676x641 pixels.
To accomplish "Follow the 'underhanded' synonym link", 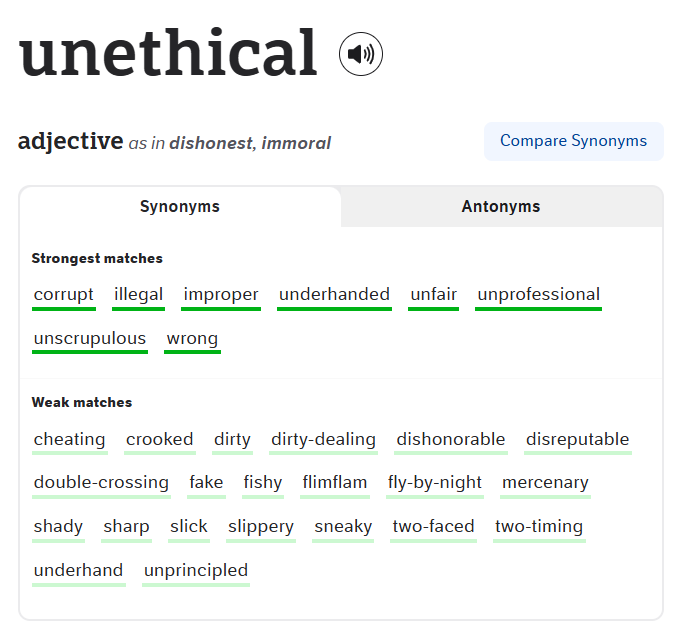I will 334,295.
